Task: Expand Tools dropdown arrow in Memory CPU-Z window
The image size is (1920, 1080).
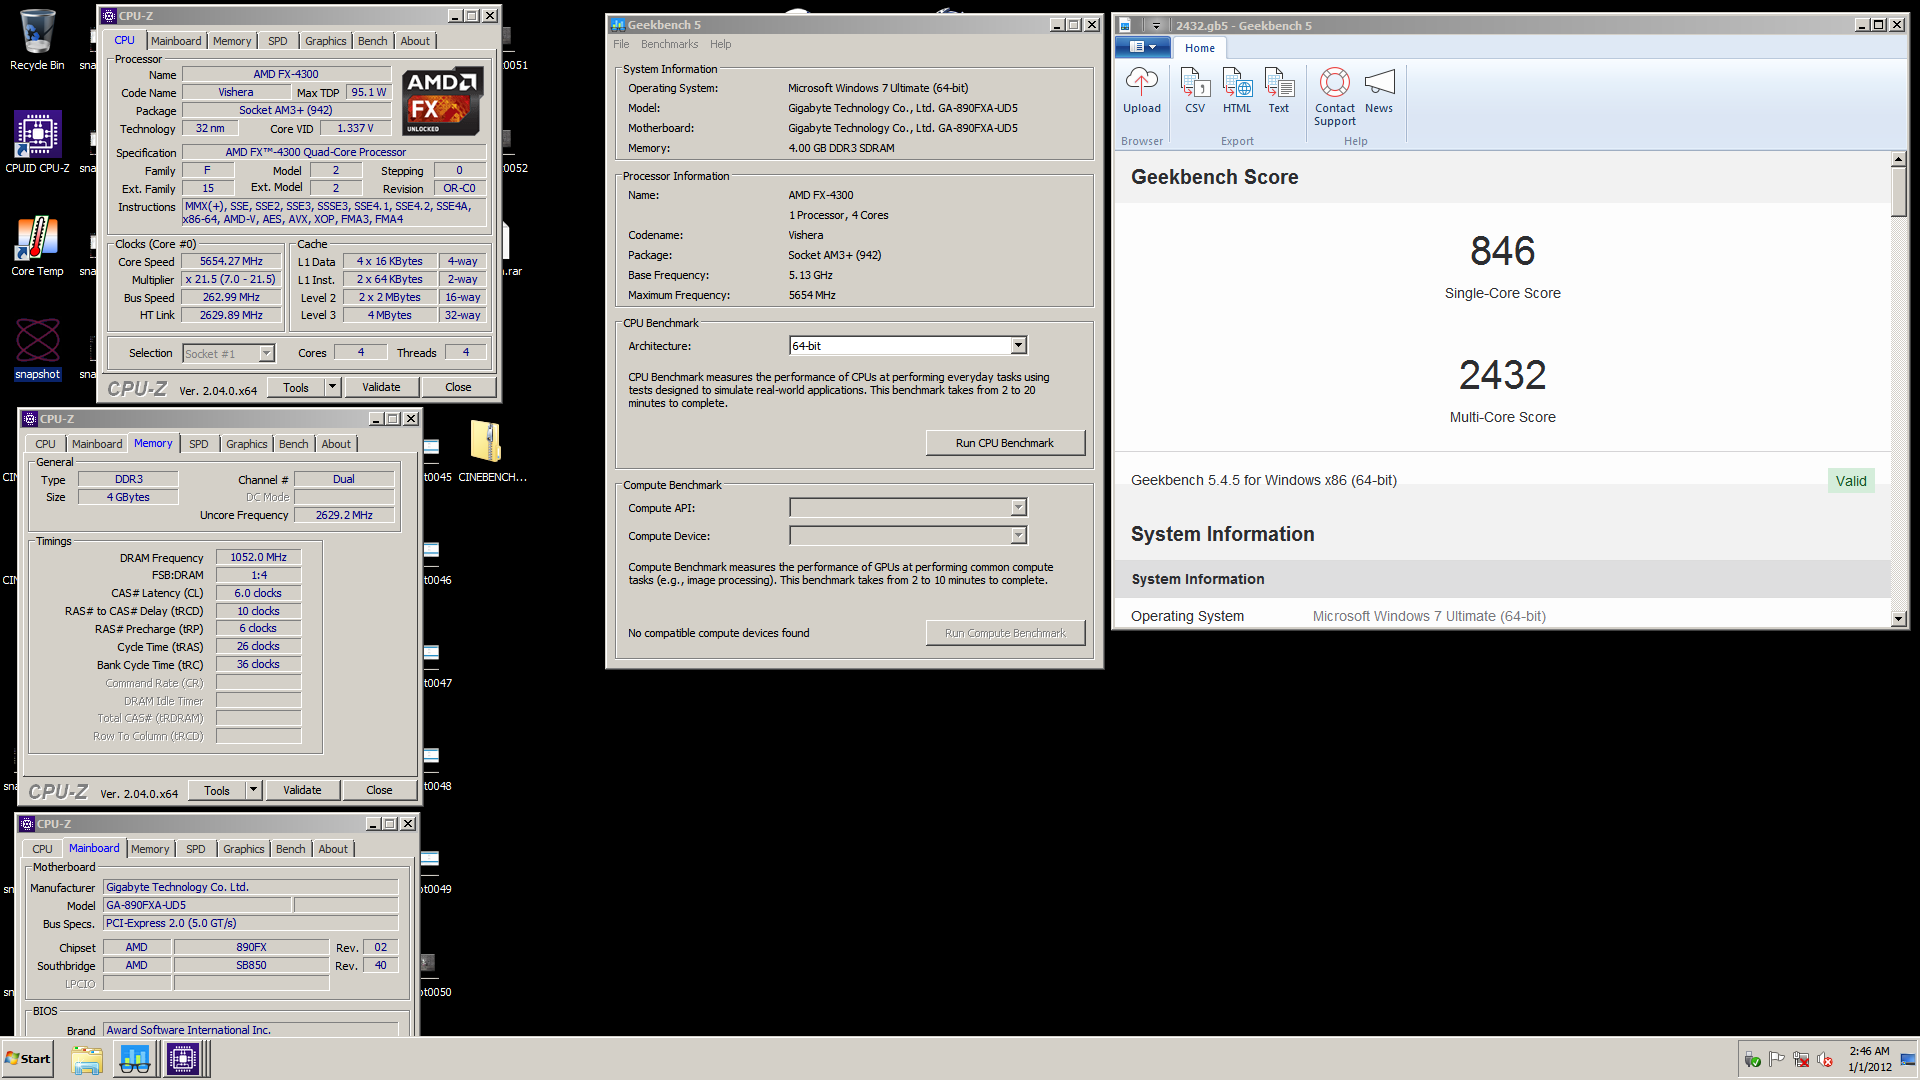Action: click(x=253, y=790)
